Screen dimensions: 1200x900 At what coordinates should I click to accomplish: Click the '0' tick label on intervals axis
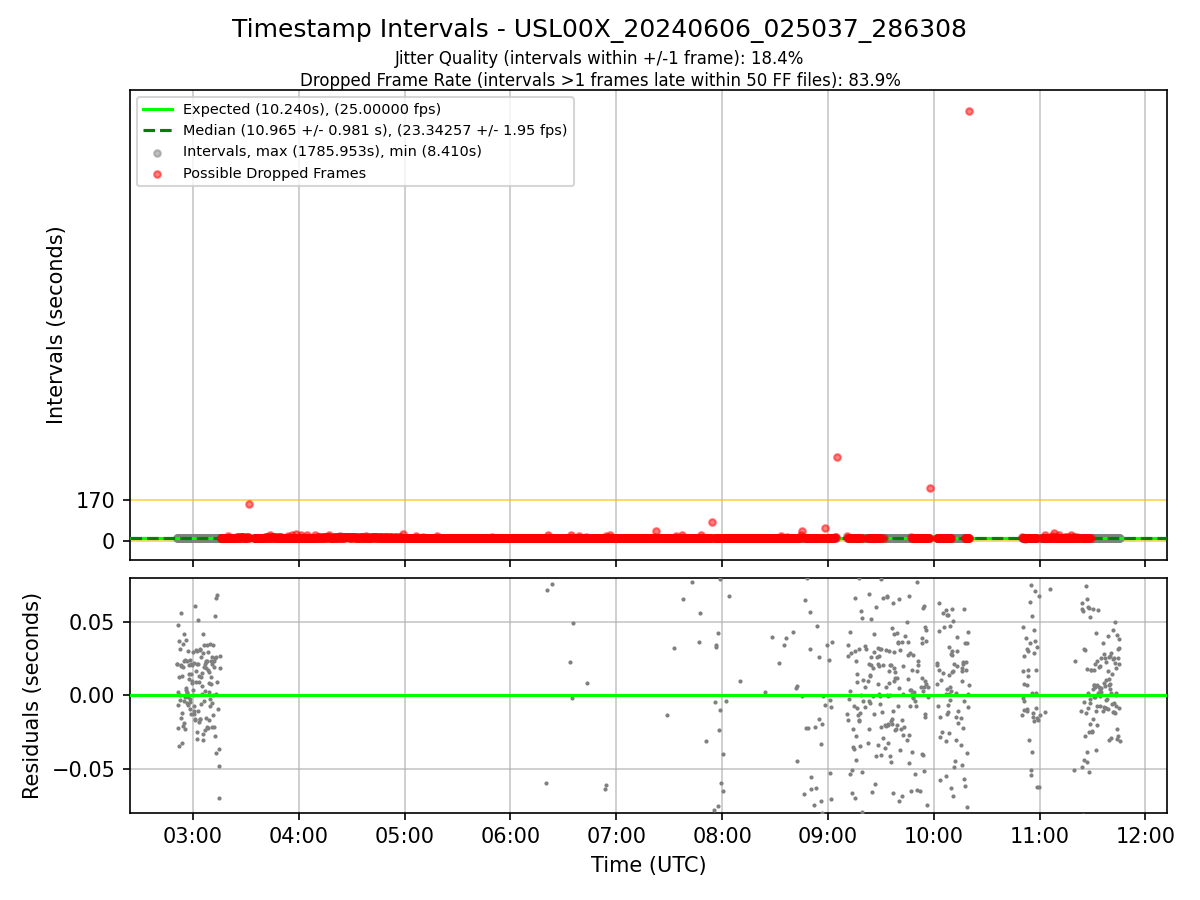(x=110, y=541)
